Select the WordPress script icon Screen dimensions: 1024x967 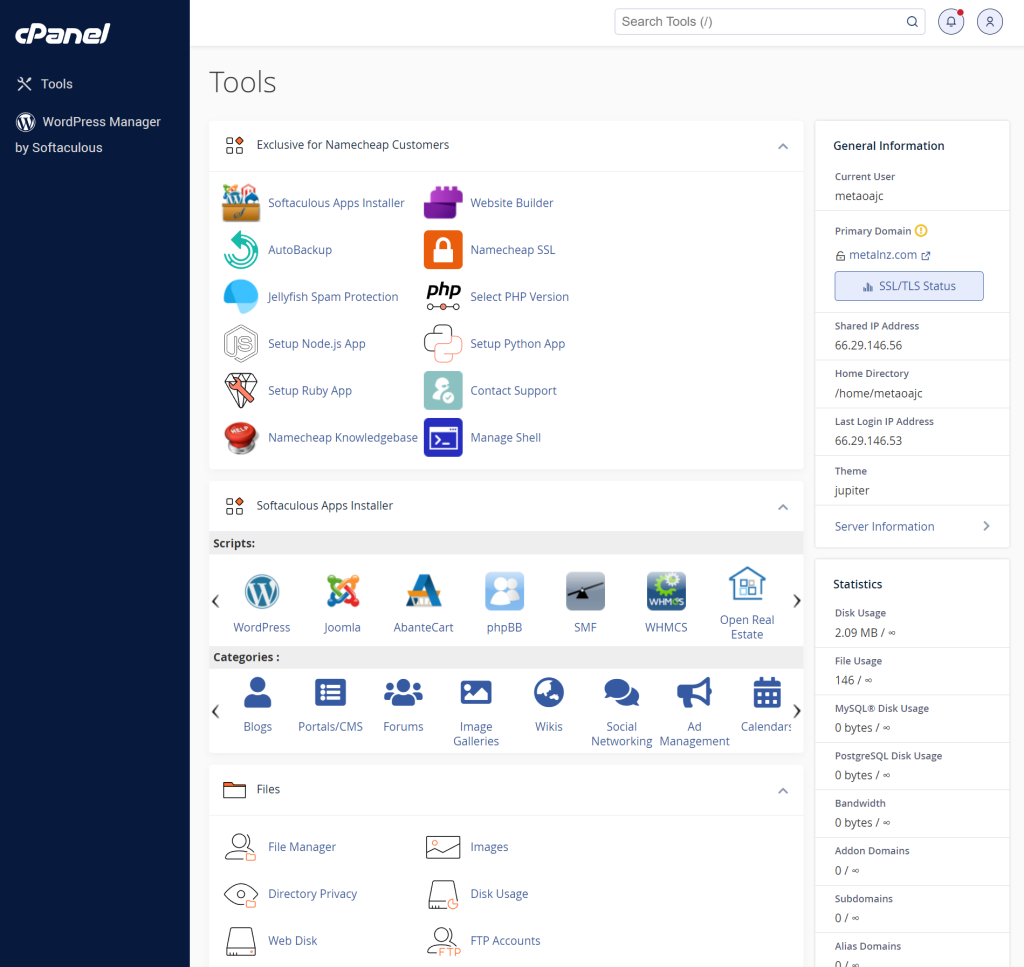pyautogui.click(x=262, y=592)
